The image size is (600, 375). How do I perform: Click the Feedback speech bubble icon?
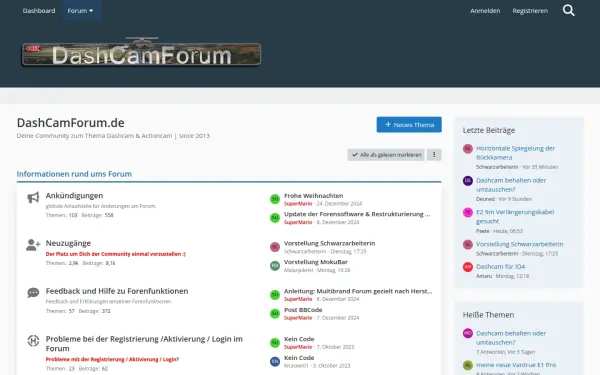coord(33,293)
